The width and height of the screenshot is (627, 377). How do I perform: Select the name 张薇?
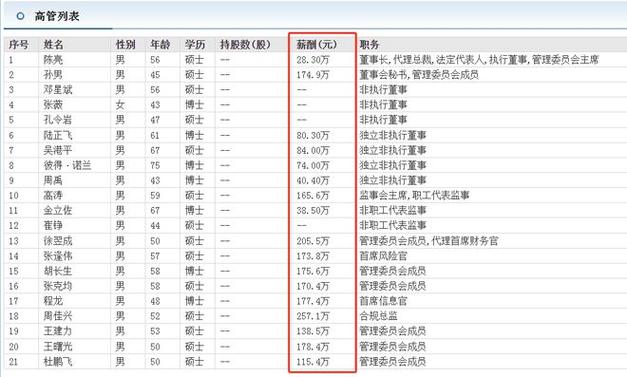point(53,105)
